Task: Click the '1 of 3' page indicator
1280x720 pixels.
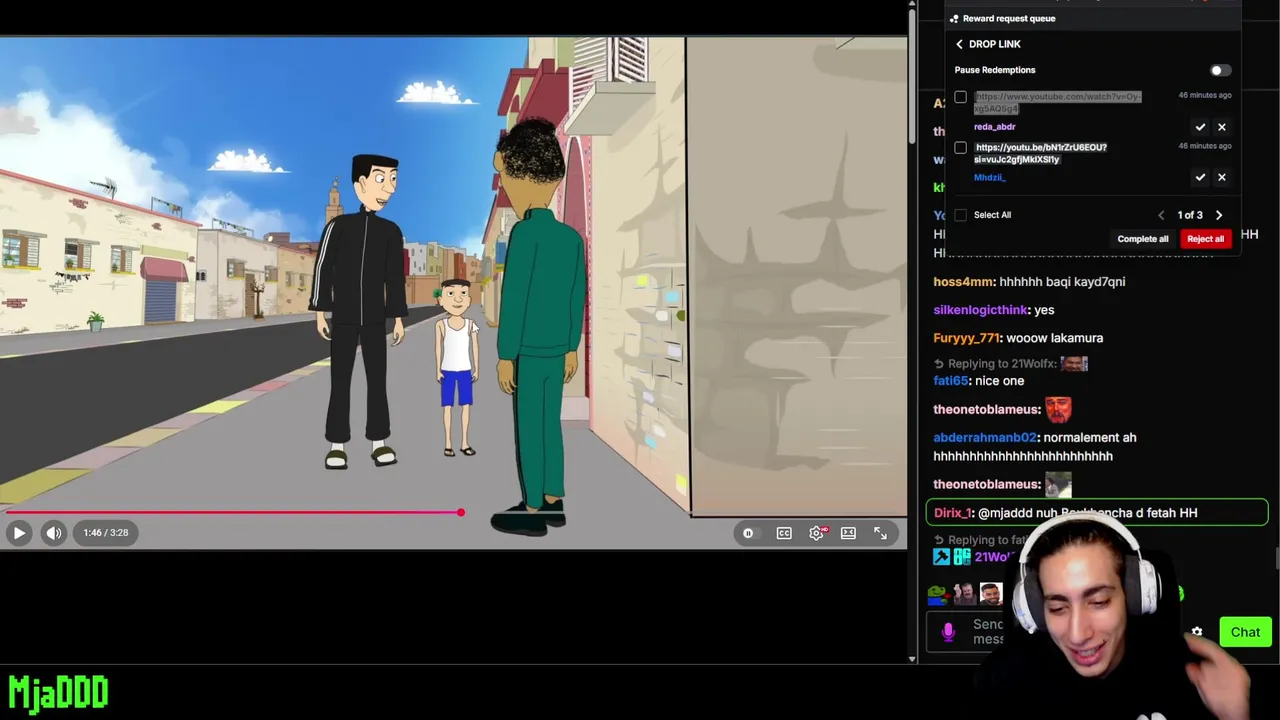Action: pyautogui.click(x=1190, y=215)
